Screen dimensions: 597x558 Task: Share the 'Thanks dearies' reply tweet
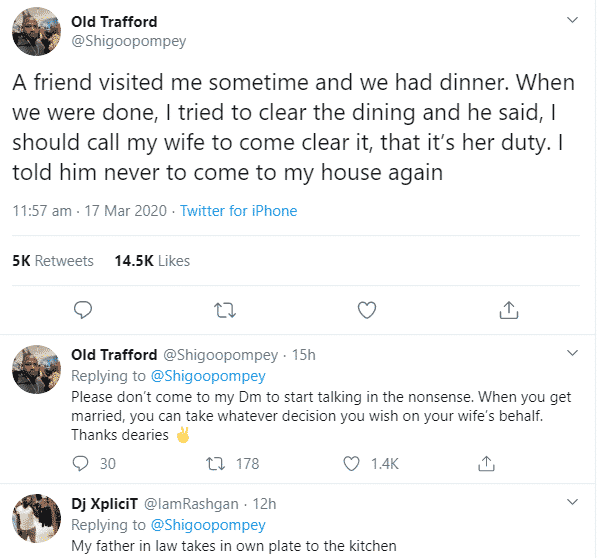(x=486, y=463)
